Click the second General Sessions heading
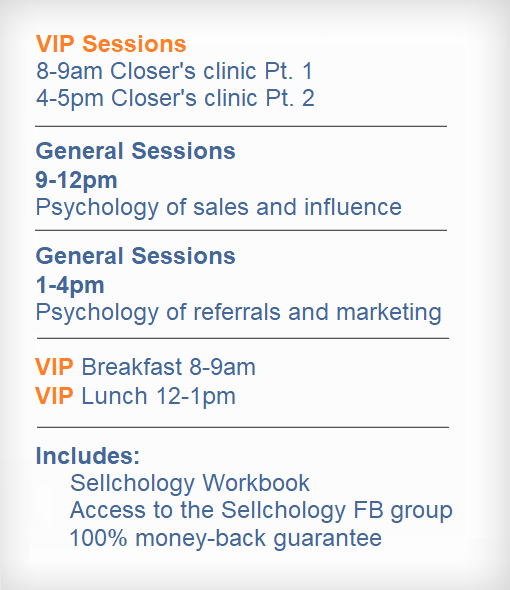 (x=135, y=256)
